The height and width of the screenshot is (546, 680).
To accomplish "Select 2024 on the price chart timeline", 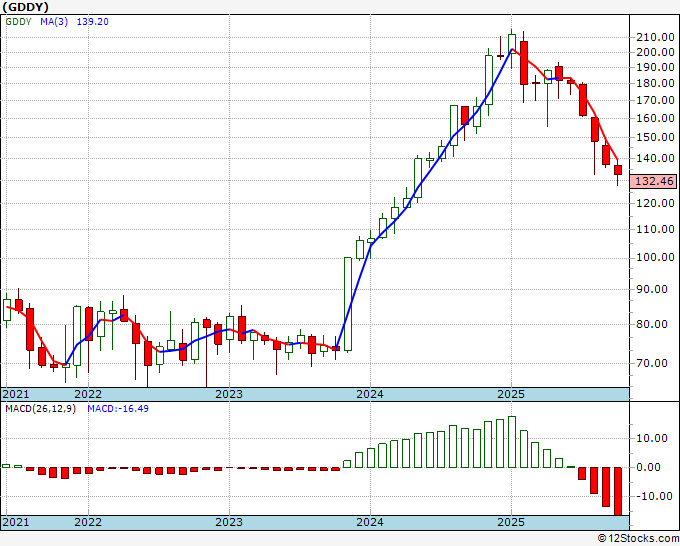I will coord(370,394).
